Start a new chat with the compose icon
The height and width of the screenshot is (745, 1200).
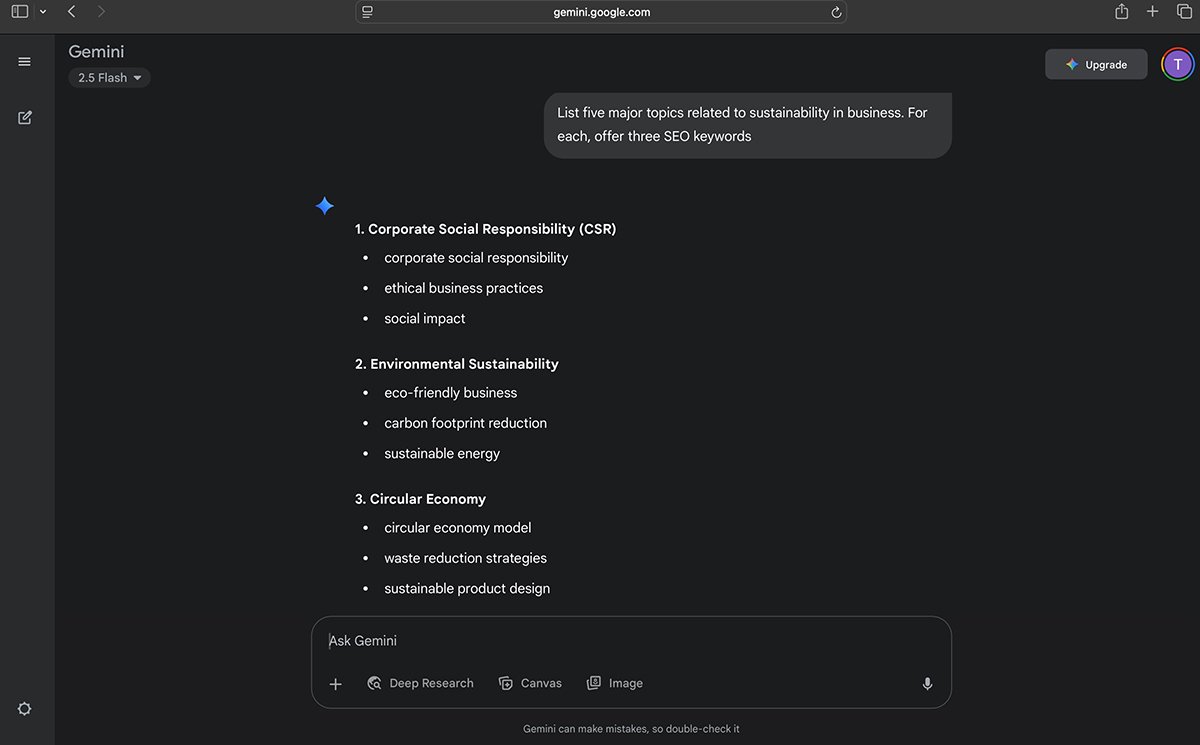coord(24,117)
